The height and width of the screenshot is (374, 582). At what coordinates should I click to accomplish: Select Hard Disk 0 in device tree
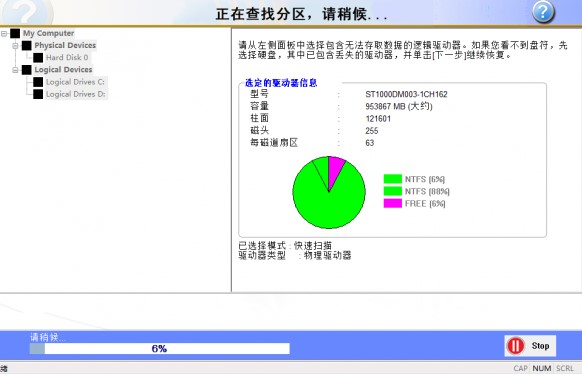pyautogui.click(x=67, y=58)
